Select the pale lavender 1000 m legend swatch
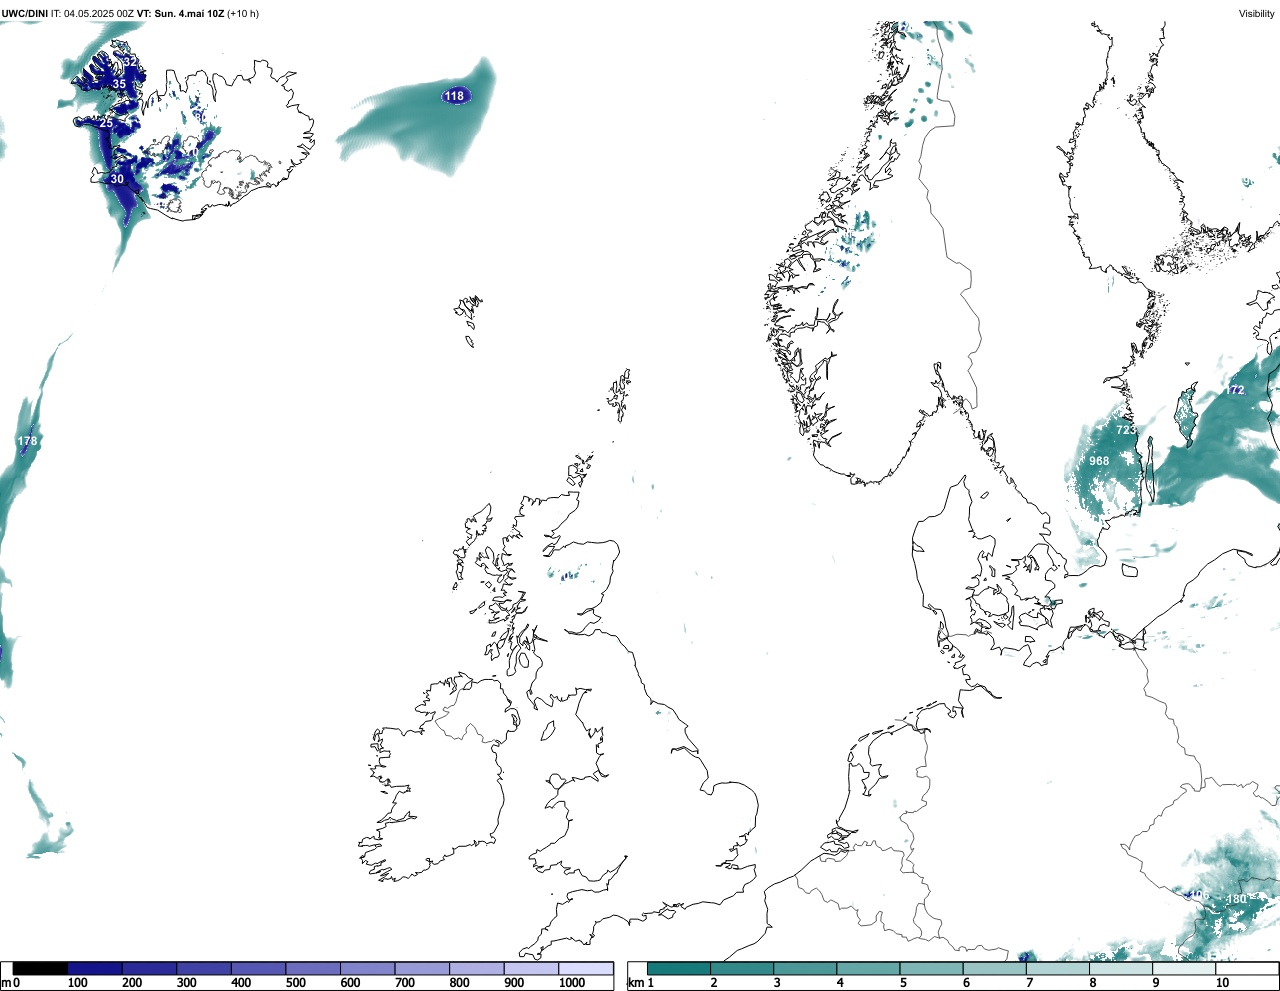The width and height of the screenshot is (1280, 991). 586,968
